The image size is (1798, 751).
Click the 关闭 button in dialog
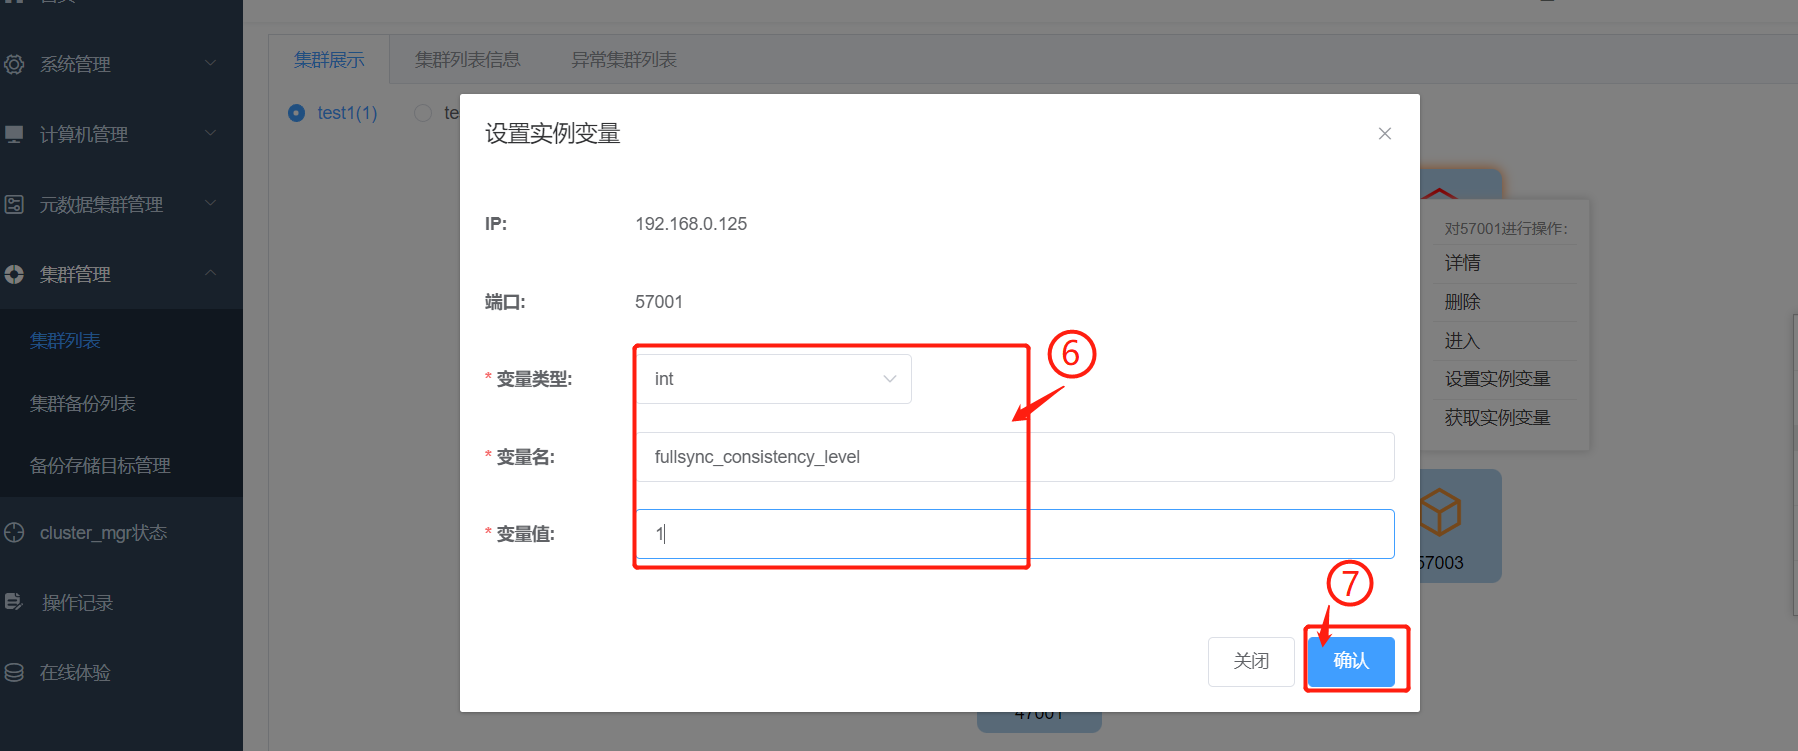coord(1250,661)
